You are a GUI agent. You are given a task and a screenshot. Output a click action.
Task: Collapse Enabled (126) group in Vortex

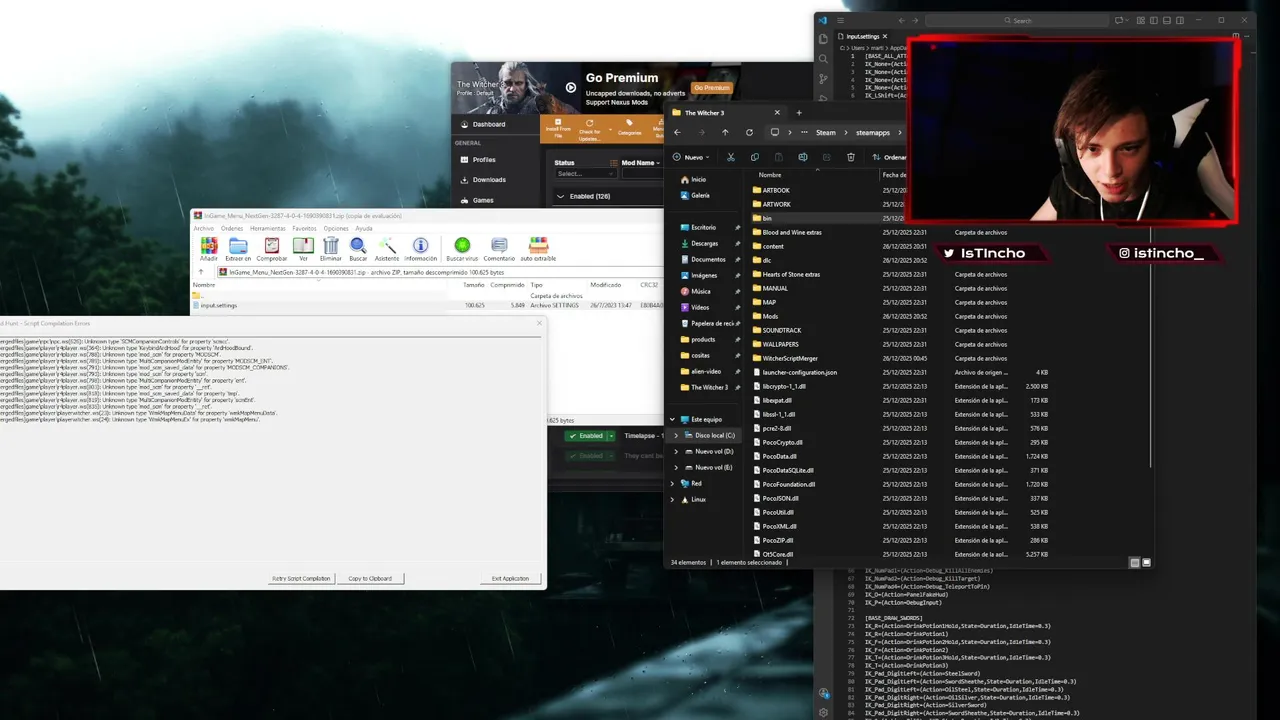(x=560, y=196)
